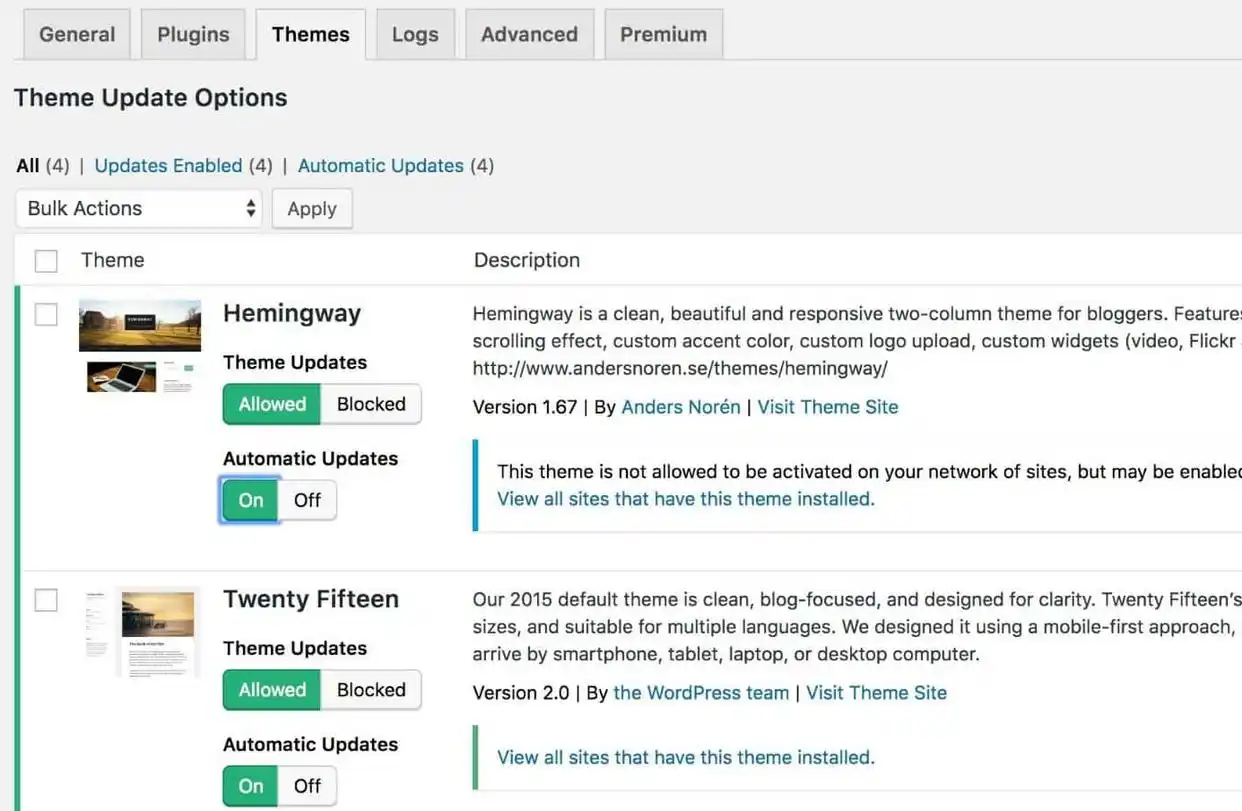The image size is (1242, 811).
Task: Open the Anders Norén author link
Action: (681, 407)
